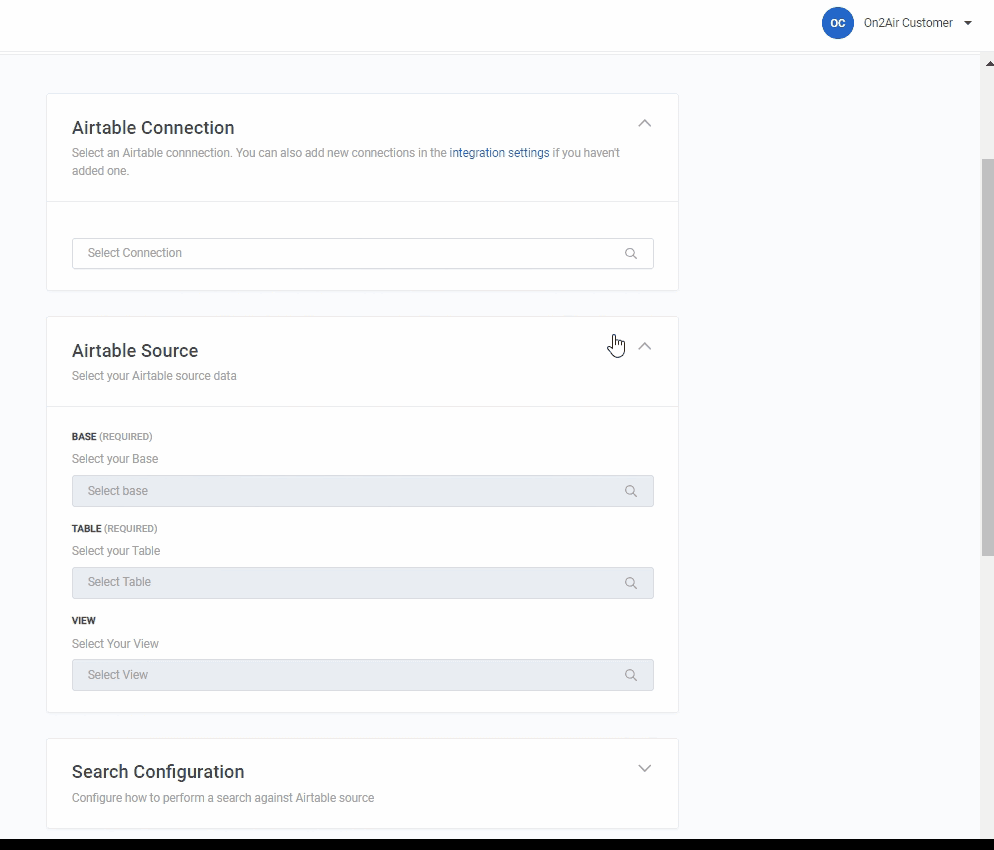Click the OC user avatar icon
This screenshot has width=994, height=850.
[x=837, y=23]
